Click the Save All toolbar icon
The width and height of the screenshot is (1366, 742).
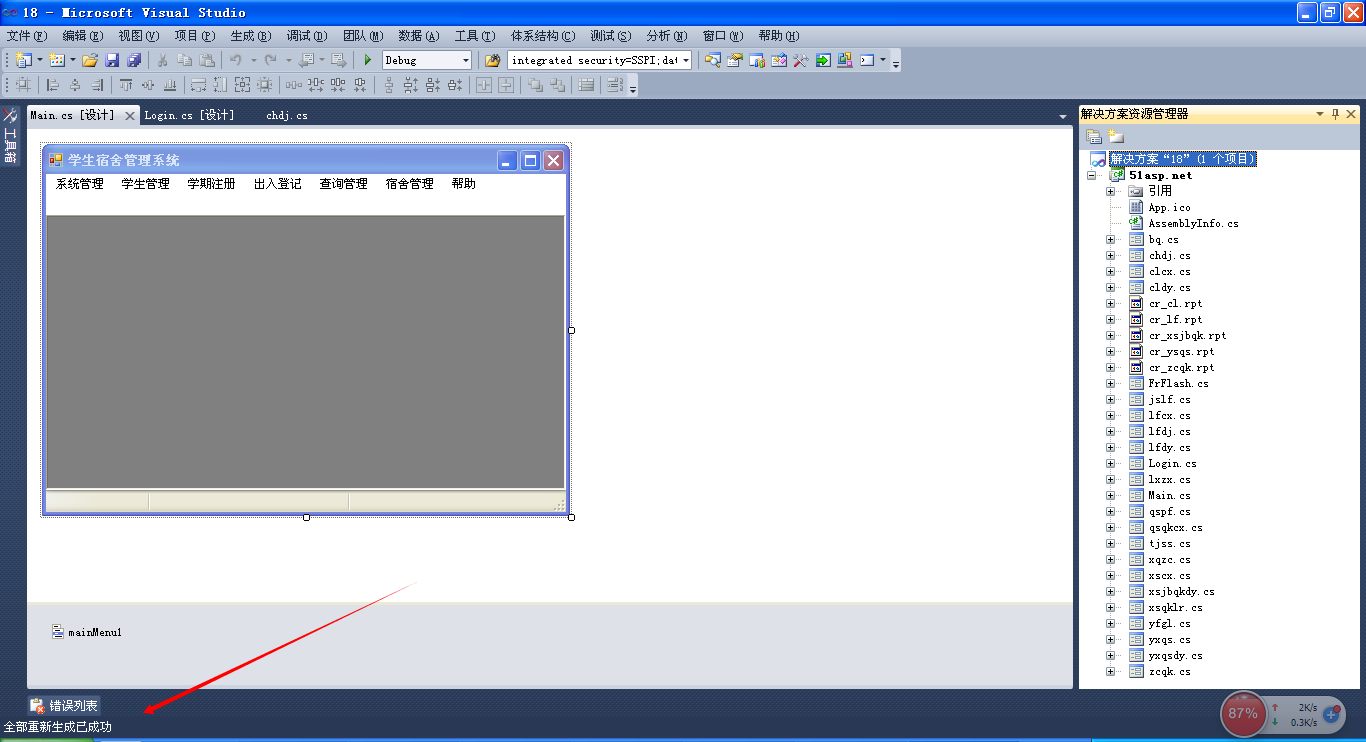(134, 60)
